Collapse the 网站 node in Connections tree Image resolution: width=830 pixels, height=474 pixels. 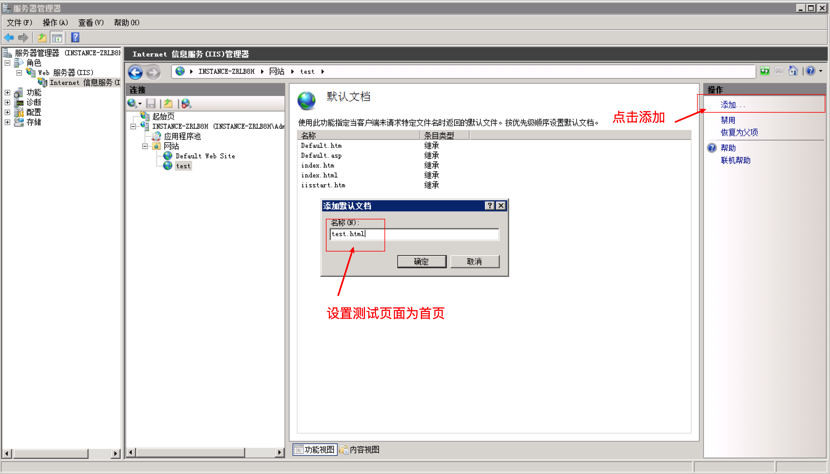[145, 146]
